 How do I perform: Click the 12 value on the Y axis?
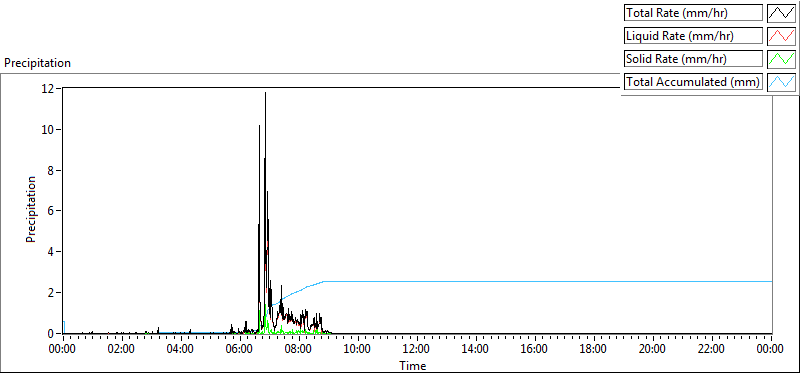(48, 88)
